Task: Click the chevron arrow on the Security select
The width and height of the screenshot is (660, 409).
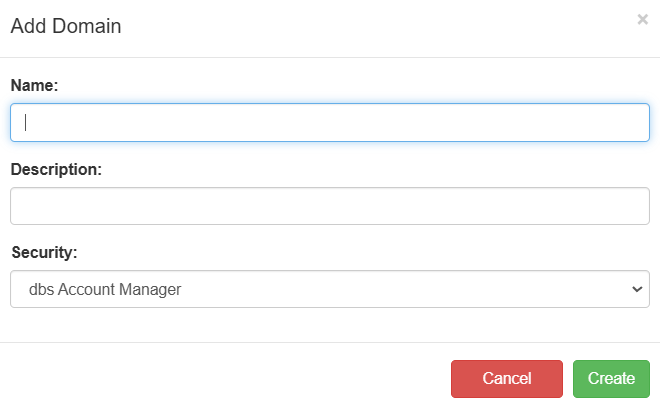Action: (x=637, y=289)
